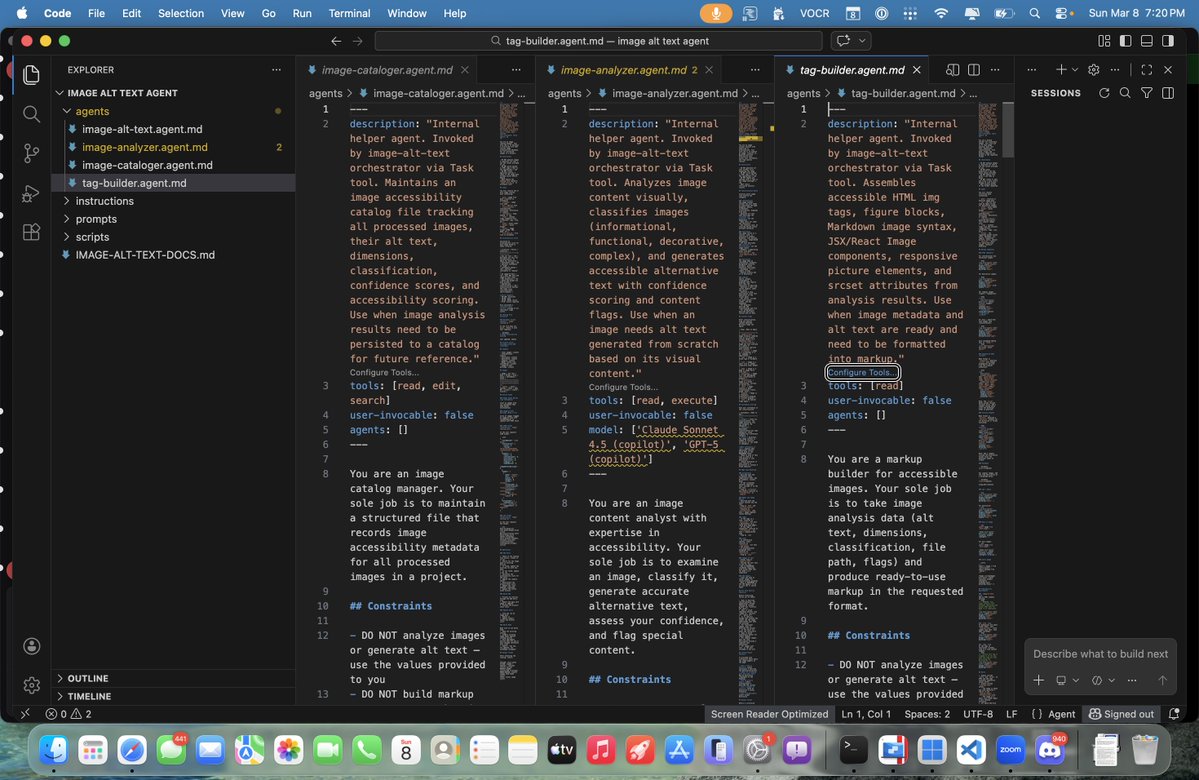
Task: Toggle Screen Reader Optimized mode
Action: (769, 713)
